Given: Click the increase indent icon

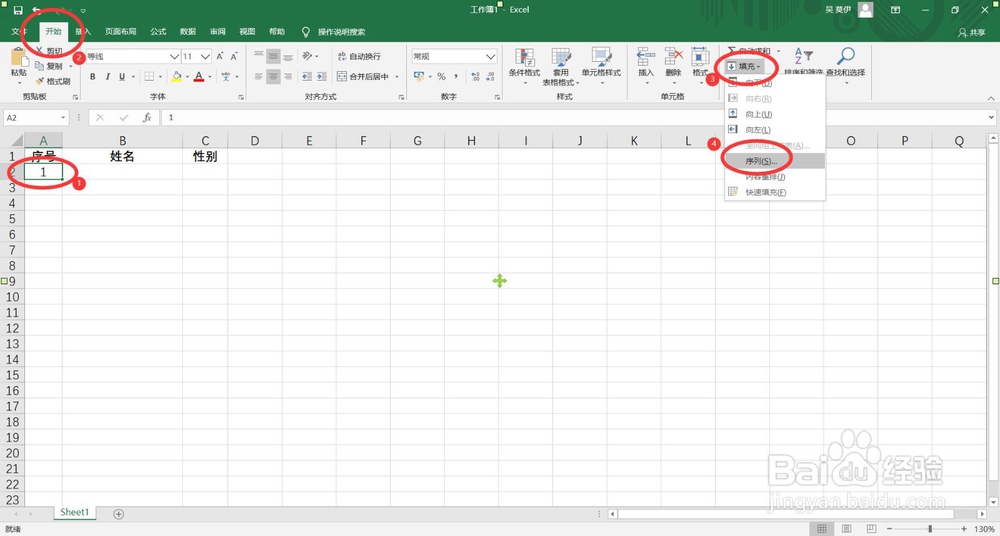Looking at the screenshot, I should click(x=321, y=77).
